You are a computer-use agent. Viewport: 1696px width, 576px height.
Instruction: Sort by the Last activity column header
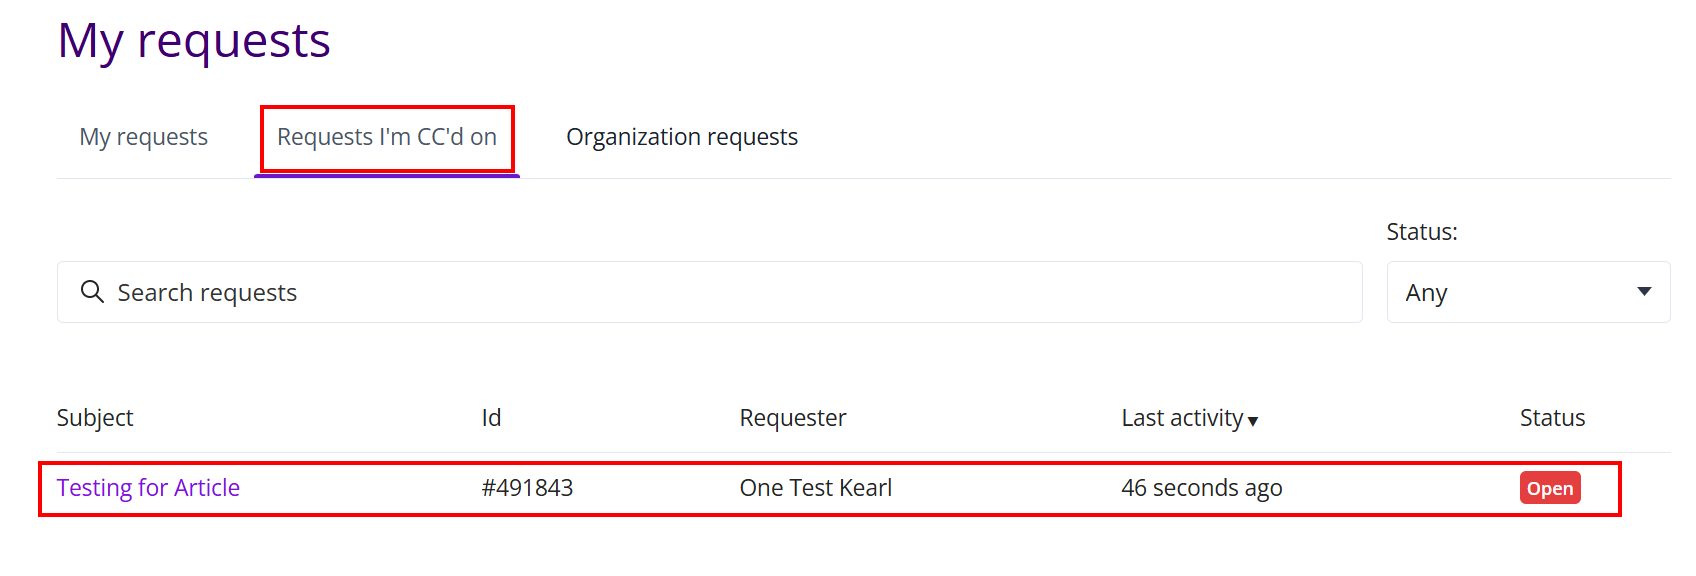pyautogui.click(x=1182, y=418)
